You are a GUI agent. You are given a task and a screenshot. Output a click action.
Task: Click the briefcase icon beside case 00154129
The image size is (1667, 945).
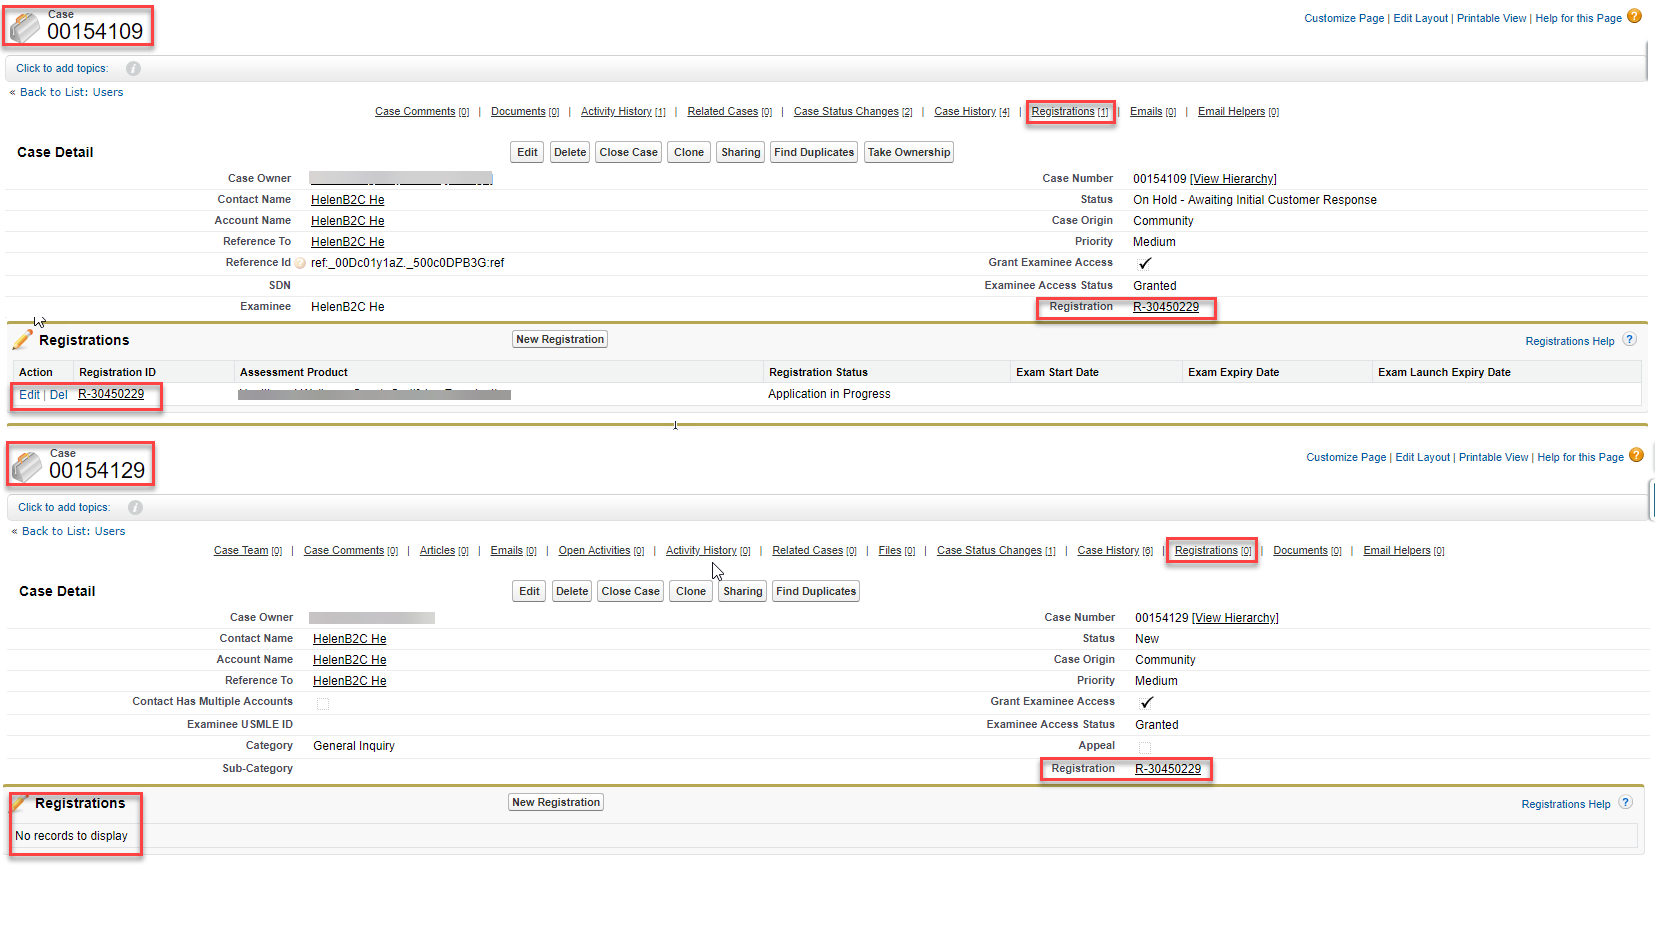tap(27, 466)
